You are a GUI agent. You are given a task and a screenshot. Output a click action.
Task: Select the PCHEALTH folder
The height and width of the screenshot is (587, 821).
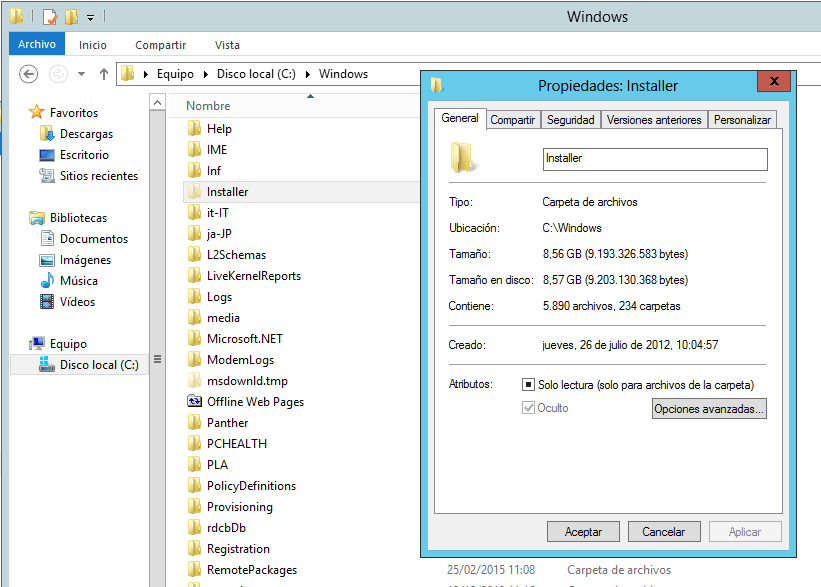click(227, 444)
